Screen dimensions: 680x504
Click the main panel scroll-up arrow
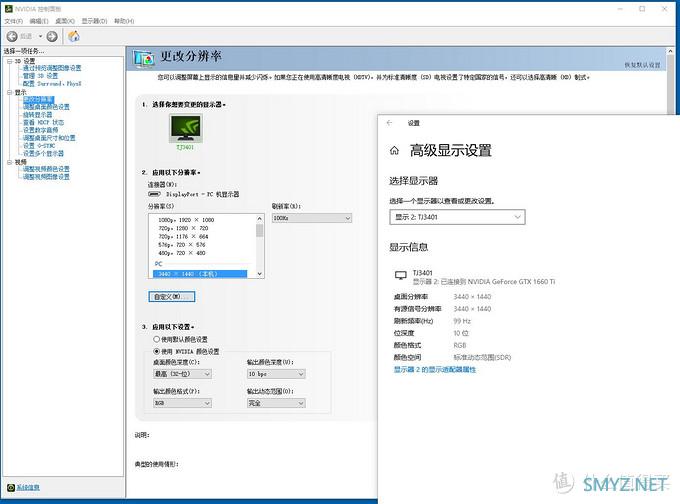[670, 52]
